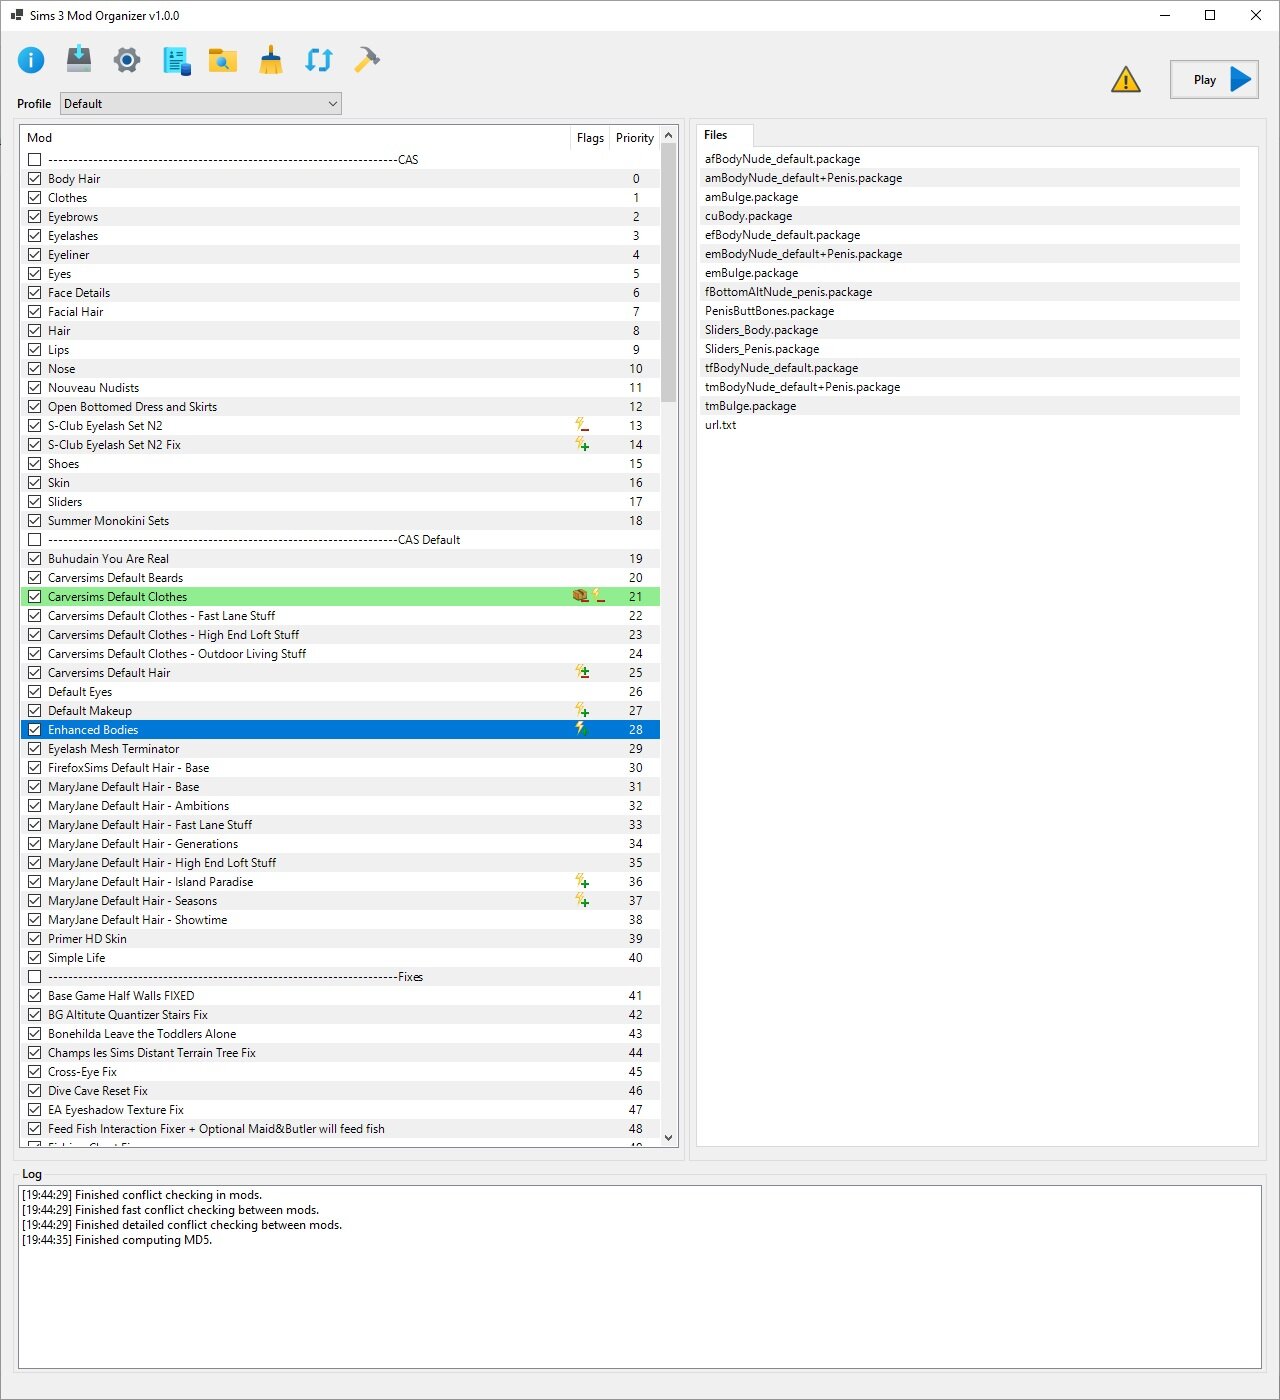Open the settings gear icon
The width and height of the screenshot is (1280, 1400).
point(127,60)
